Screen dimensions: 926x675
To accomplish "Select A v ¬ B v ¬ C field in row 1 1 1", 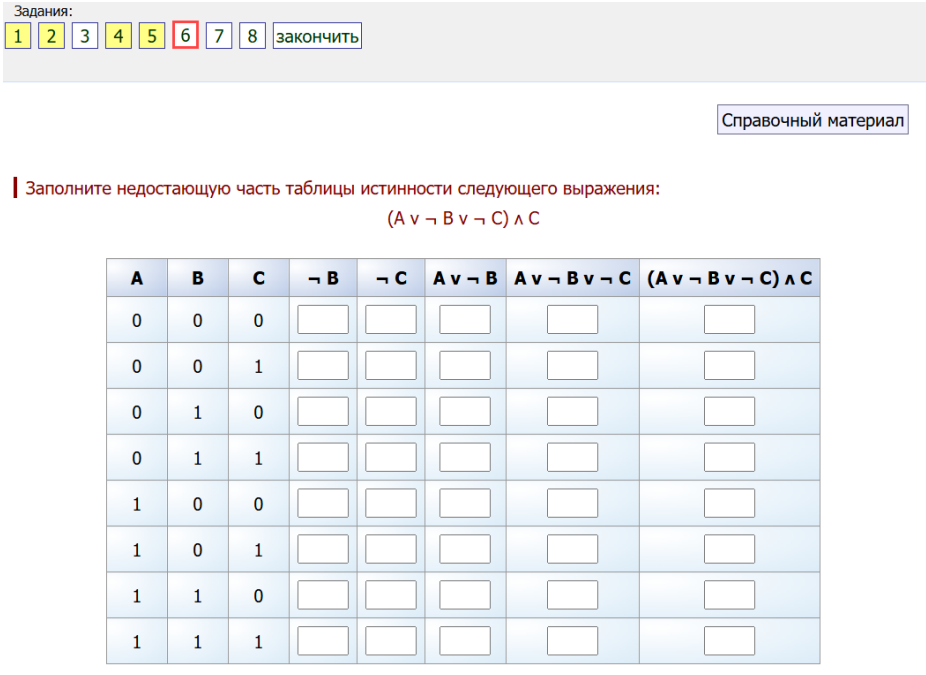I will [572, 641].
